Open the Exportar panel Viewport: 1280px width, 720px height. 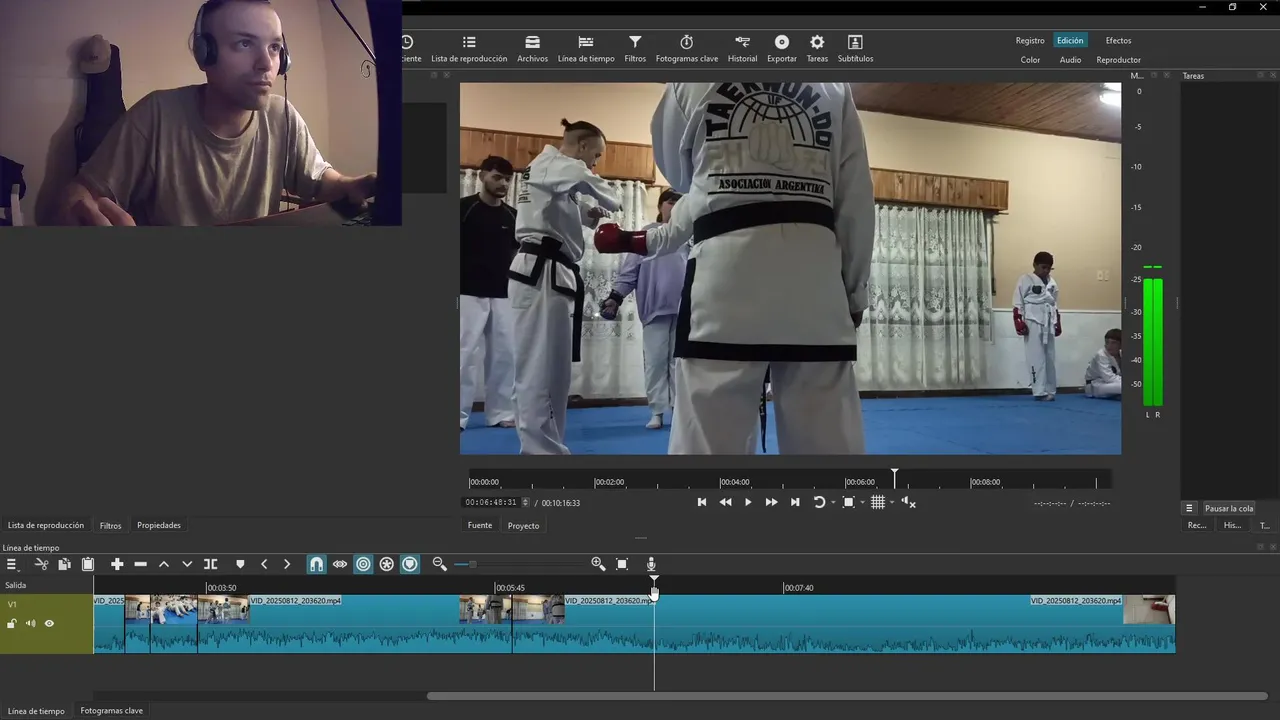click(x=782, y=49)
